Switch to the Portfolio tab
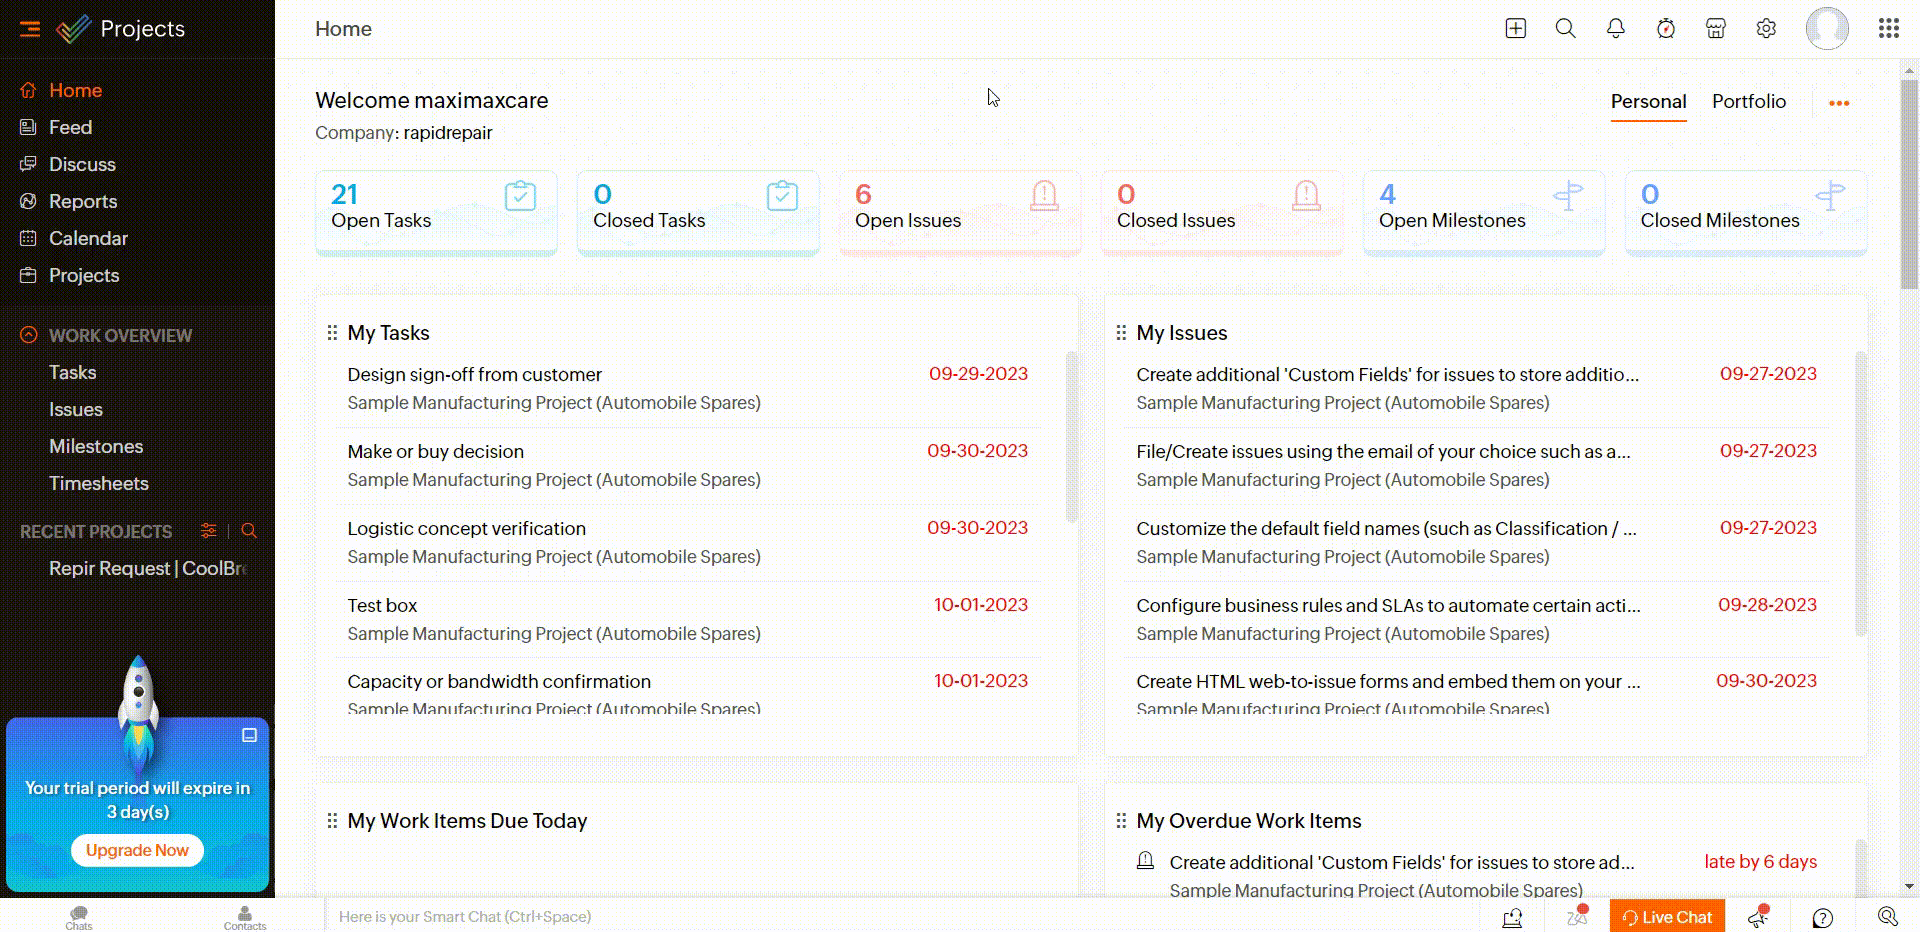Image resolution: width=1920 pixels, height=932 pixels. click(1748, 102)
